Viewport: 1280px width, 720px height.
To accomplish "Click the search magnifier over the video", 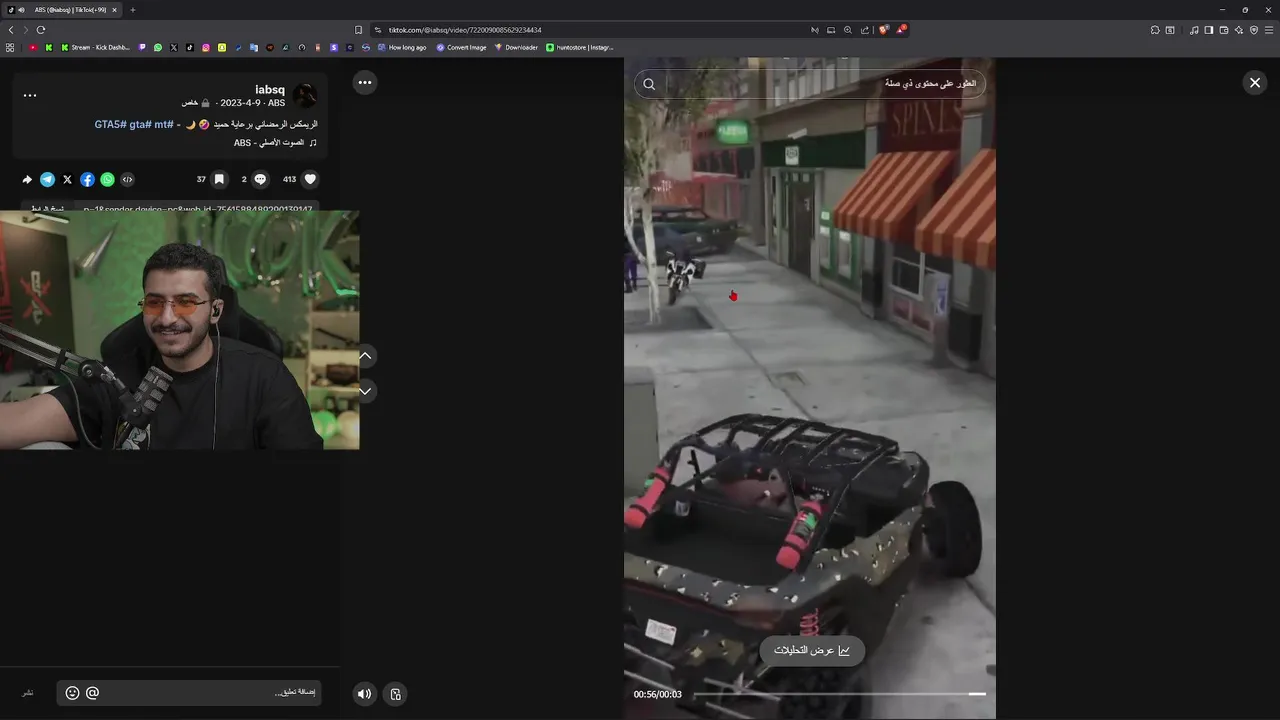I will (x=649, y=84).
